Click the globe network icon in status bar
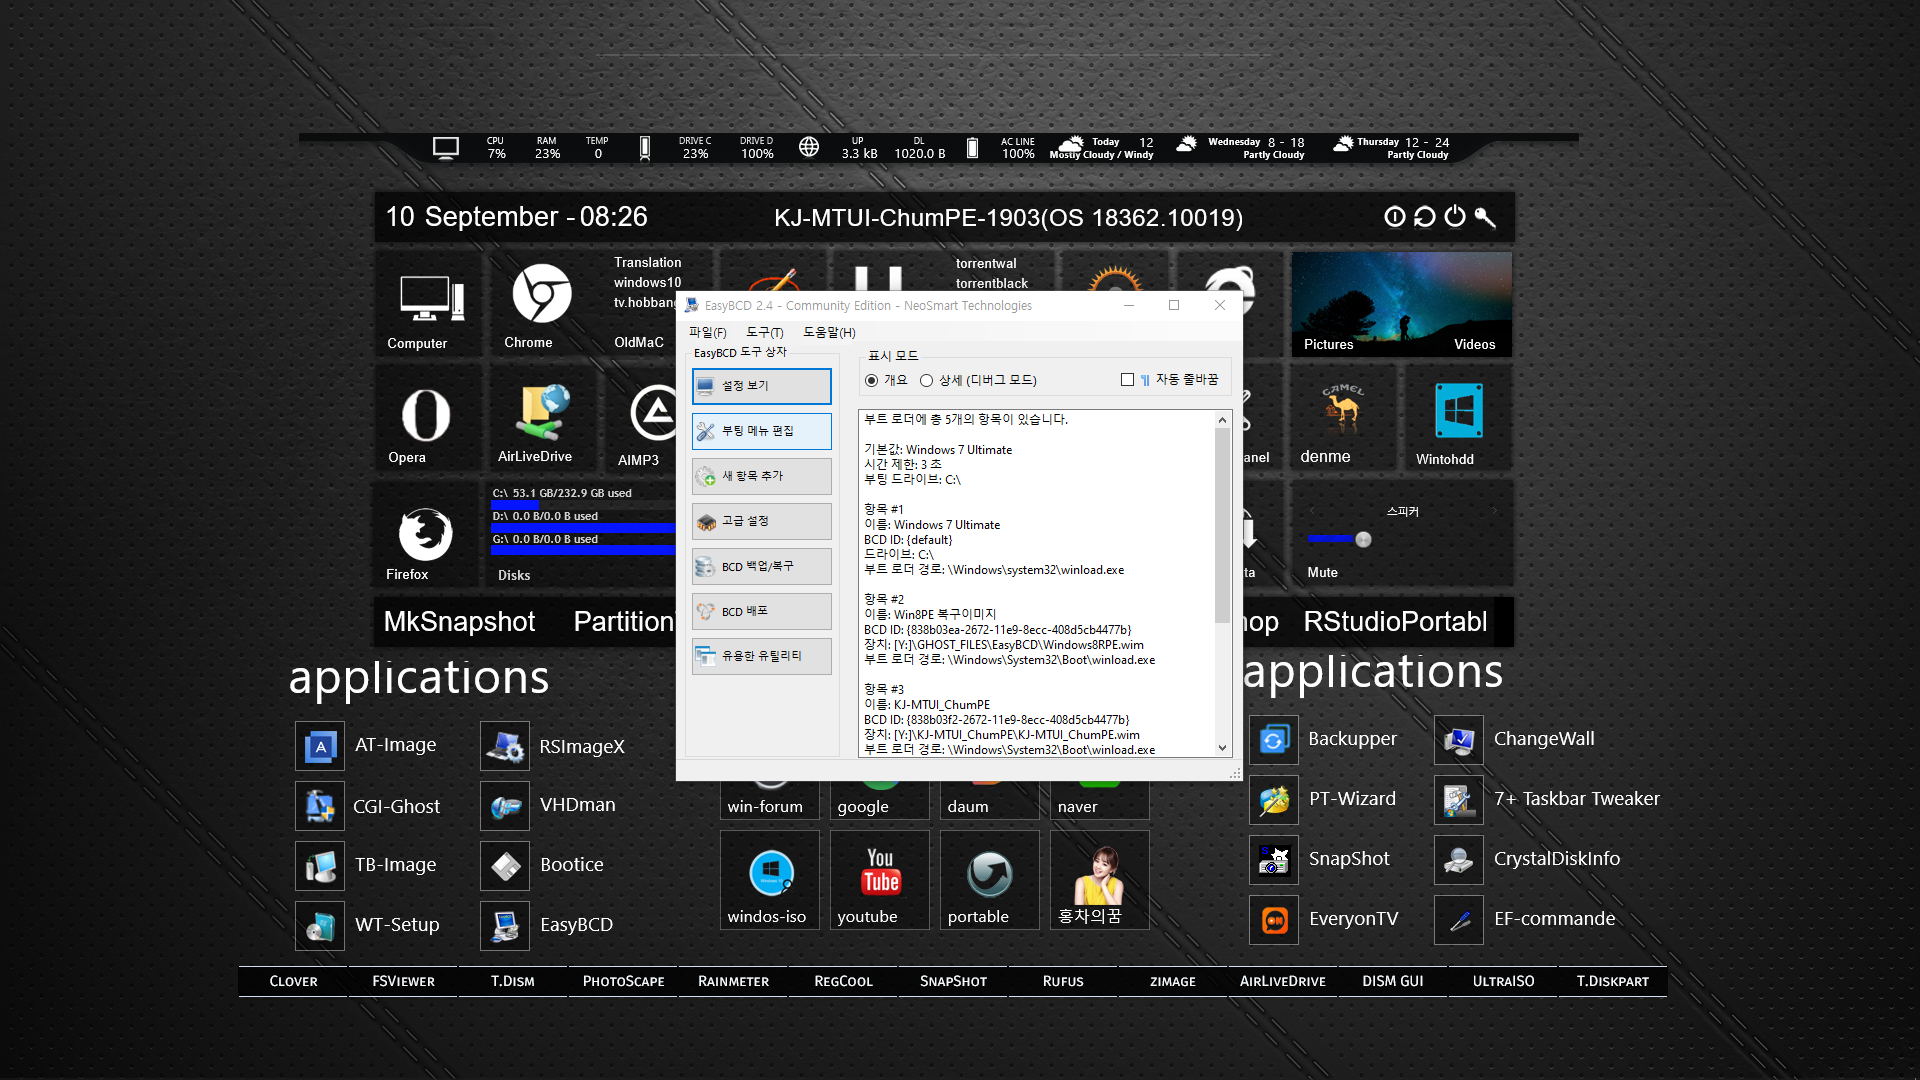Viewport: 1920px width, 1080px height. [809, 148]
